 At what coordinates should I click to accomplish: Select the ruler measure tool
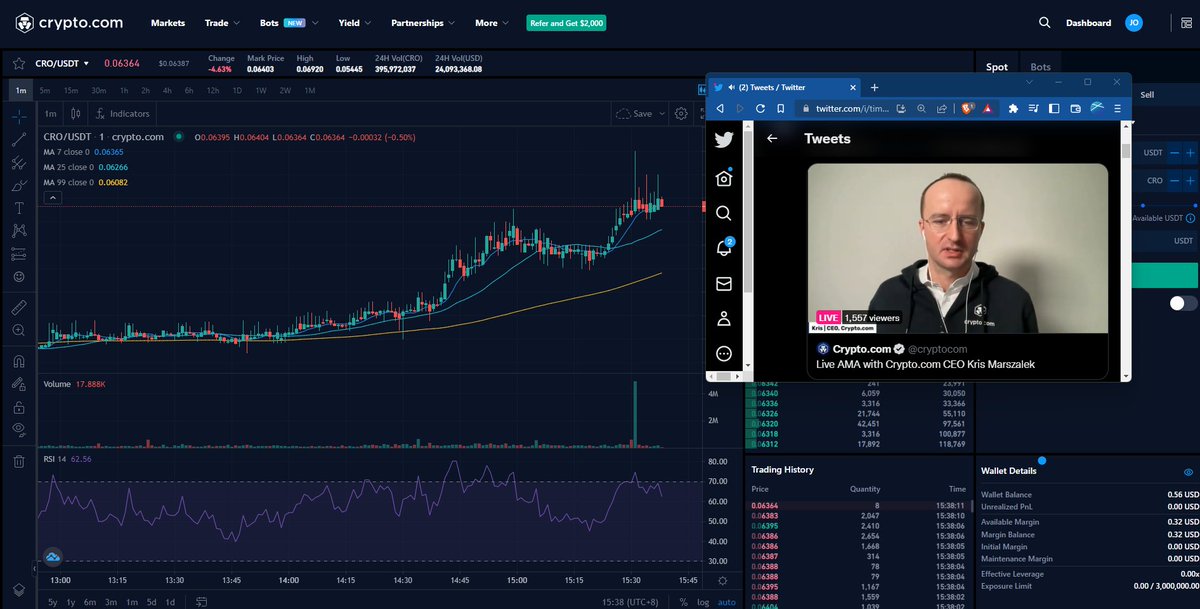(x=18, y=307)
